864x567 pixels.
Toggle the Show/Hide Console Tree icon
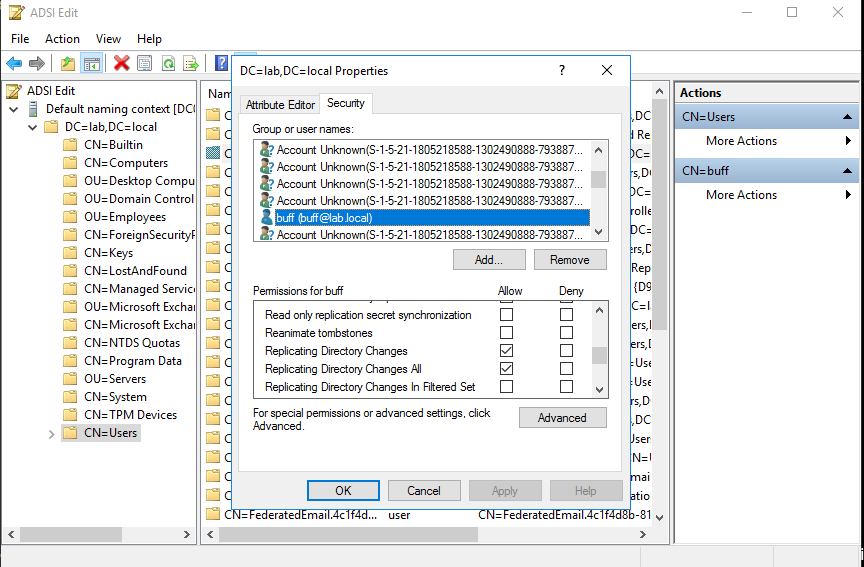tap(91, 63)
